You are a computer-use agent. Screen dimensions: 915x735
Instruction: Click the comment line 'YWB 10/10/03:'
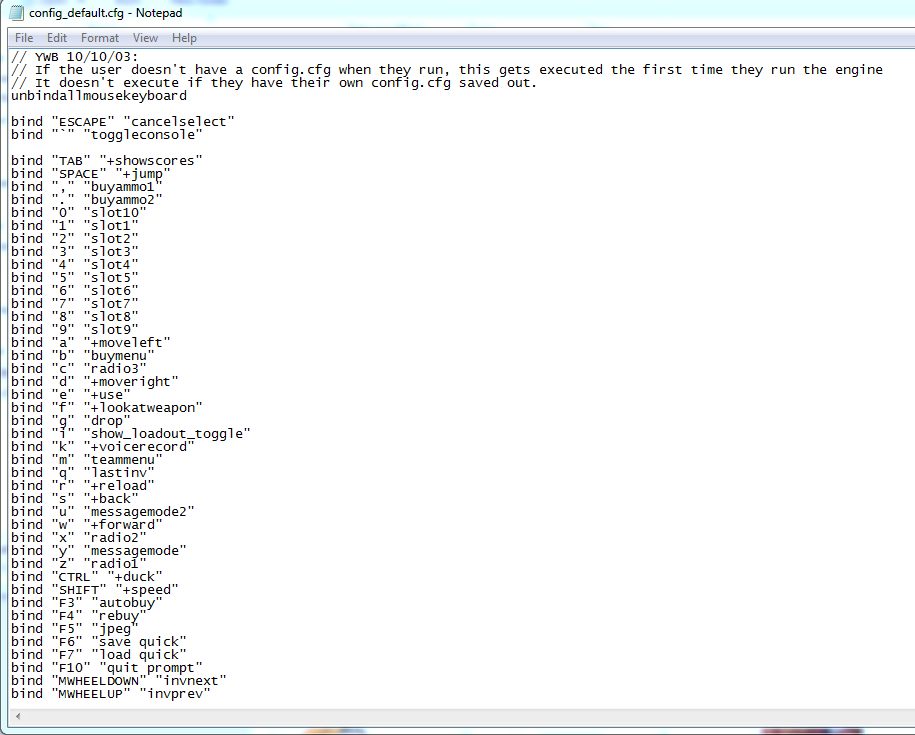[75, 57]
